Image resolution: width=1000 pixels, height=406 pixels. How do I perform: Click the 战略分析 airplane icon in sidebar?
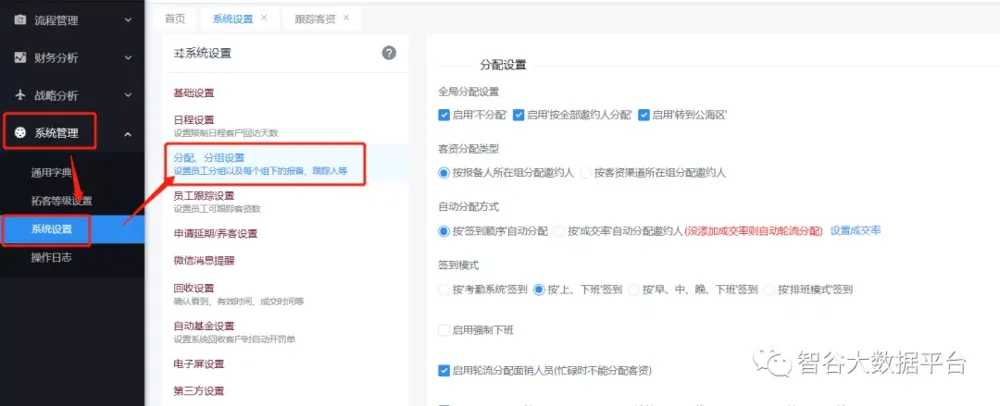pos(20,95)
